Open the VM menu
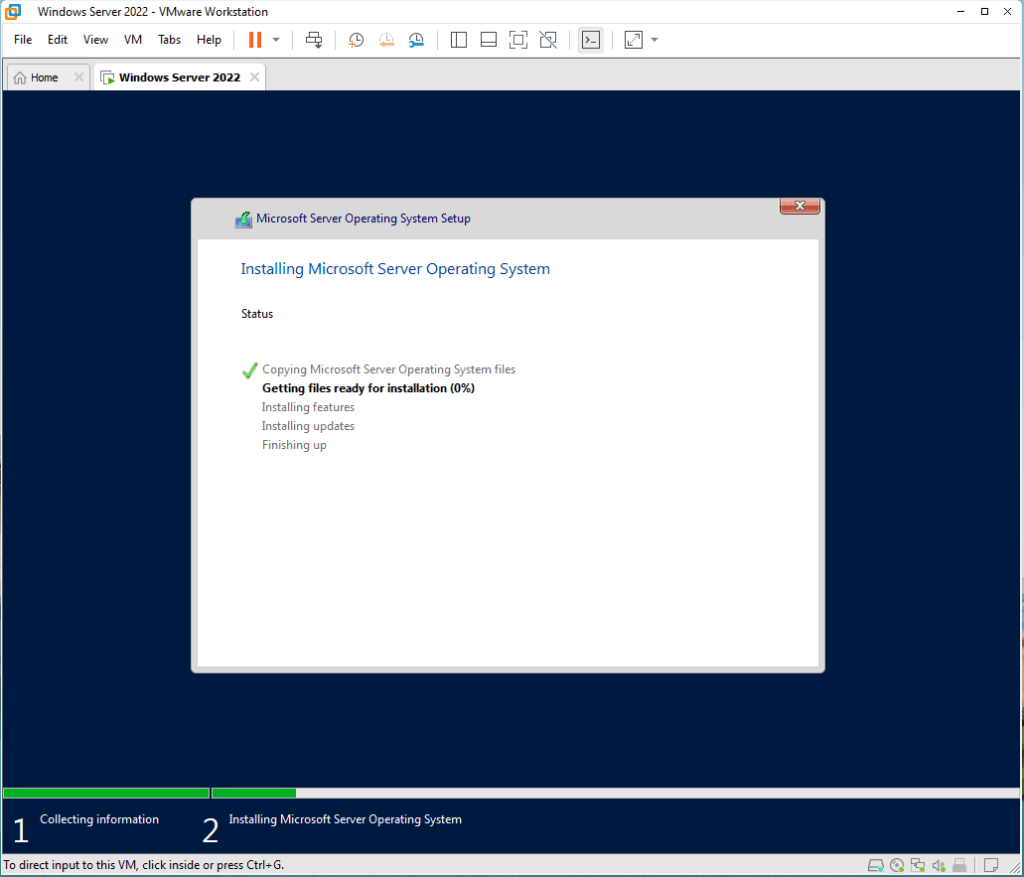 click(133, 40)
